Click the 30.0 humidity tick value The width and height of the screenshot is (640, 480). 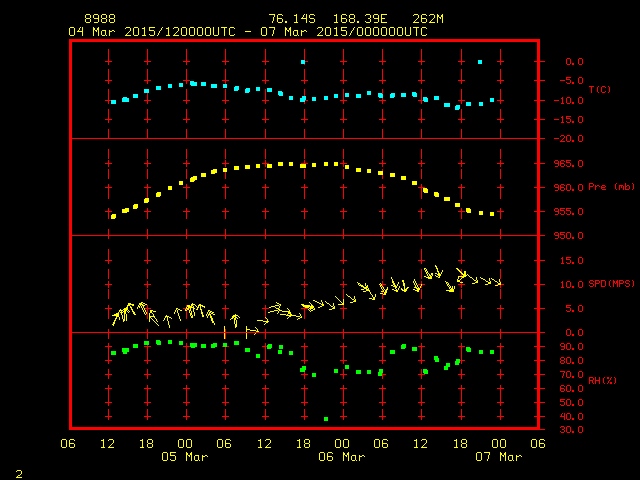click(571, 430)
